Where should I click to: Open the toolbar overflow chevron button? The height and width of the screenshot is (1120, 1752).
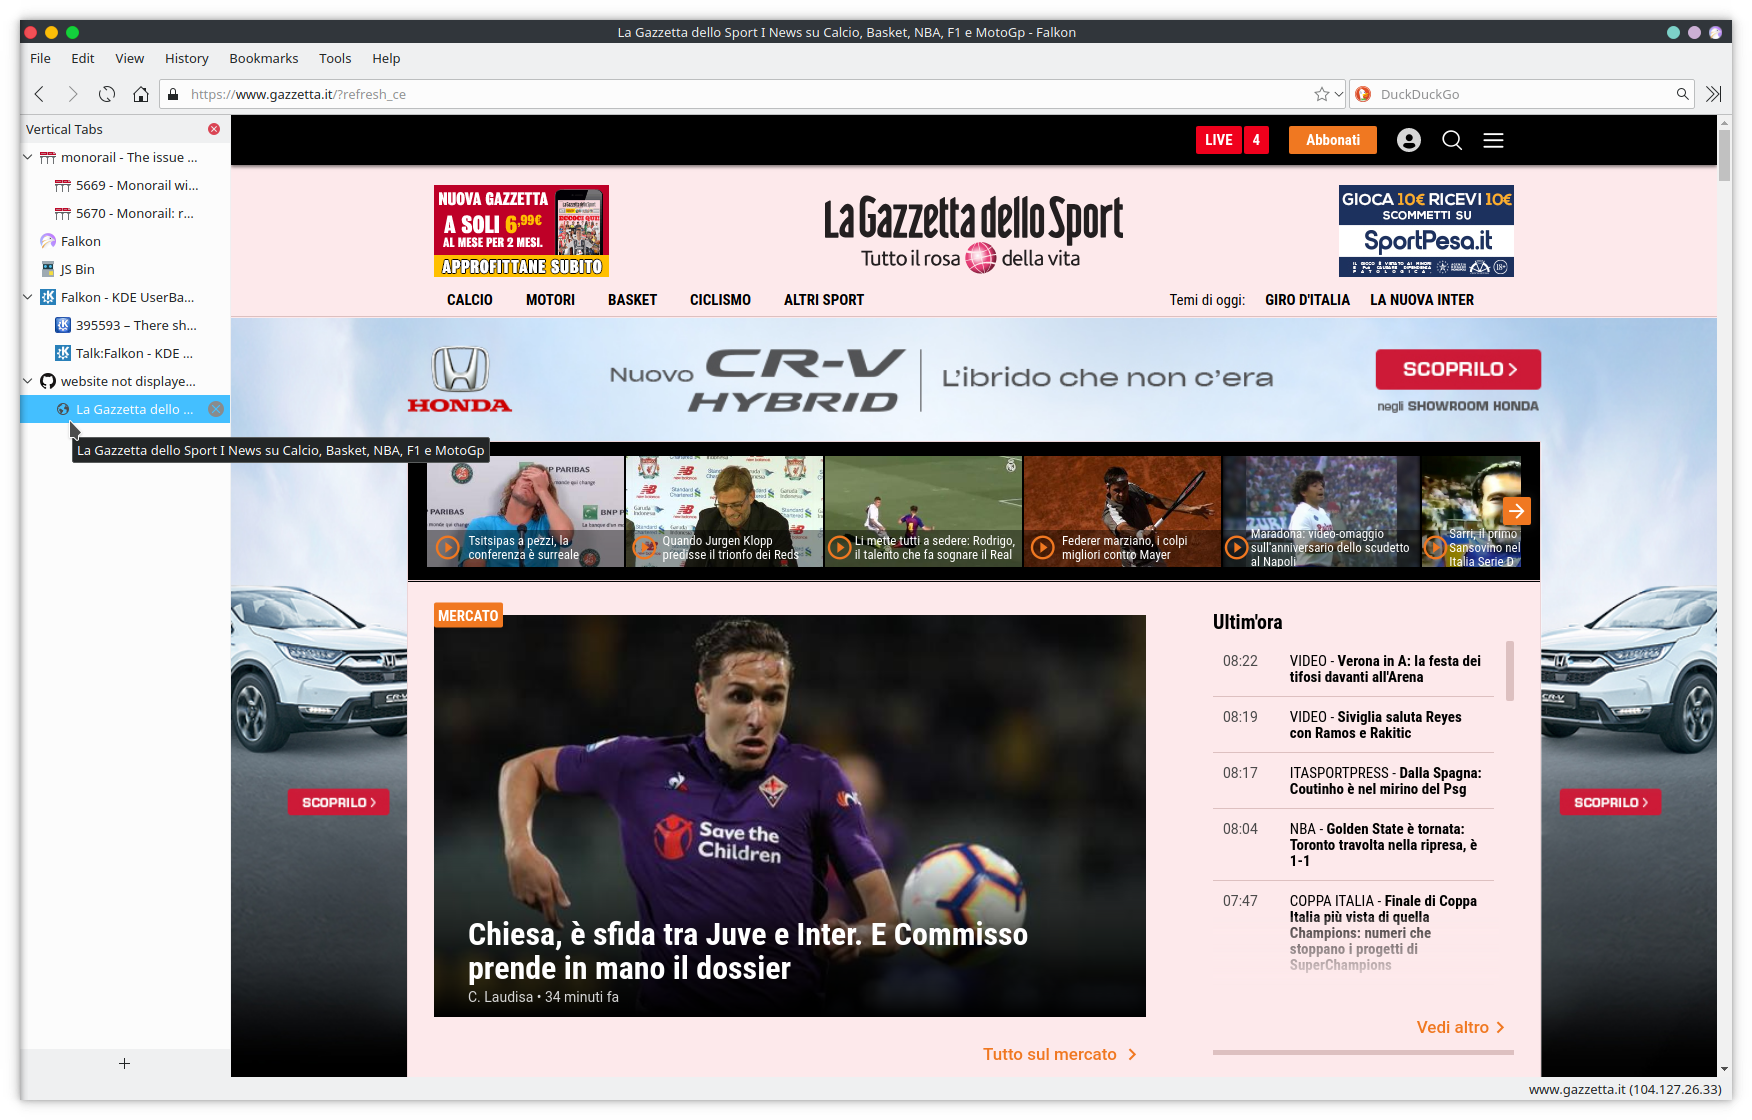[1713, 94]
